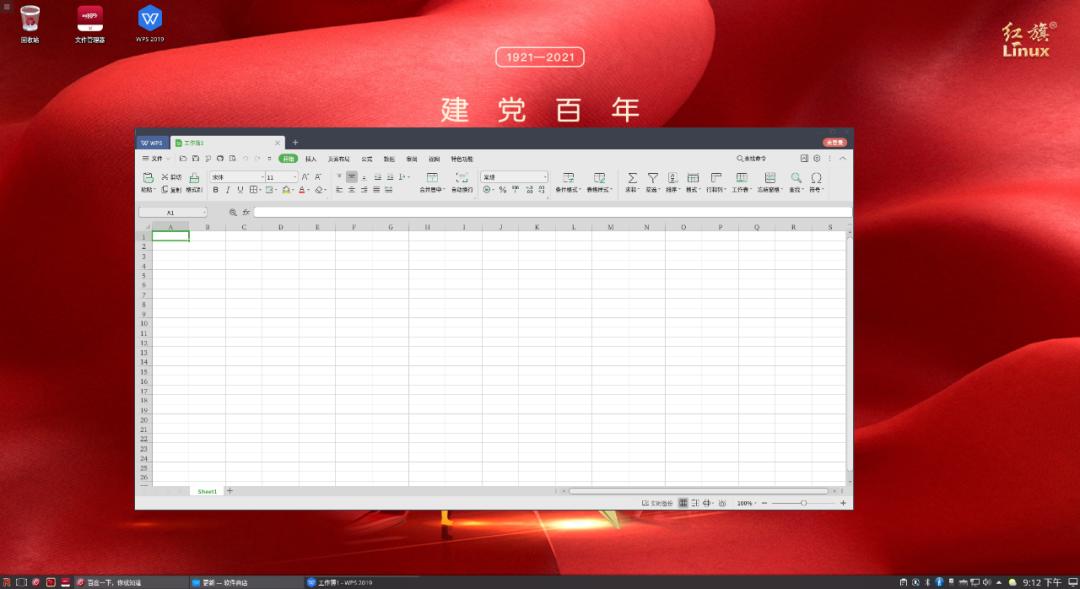Click the Copy icon
The image size is (1080, 589).
pyautogui.click(x=165, y=189)
